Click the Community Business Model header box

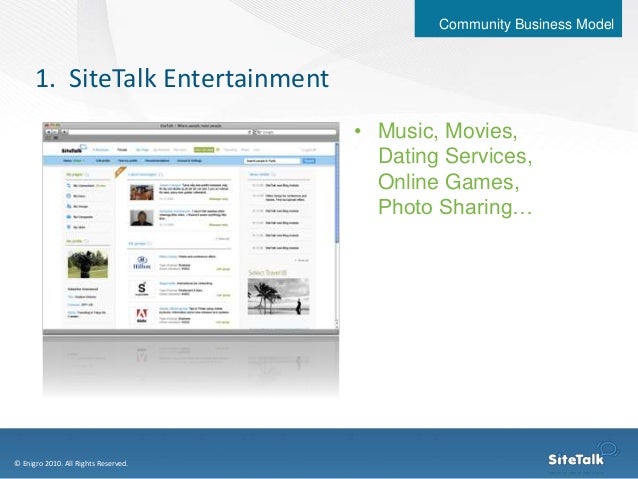(x=518, y=19)
